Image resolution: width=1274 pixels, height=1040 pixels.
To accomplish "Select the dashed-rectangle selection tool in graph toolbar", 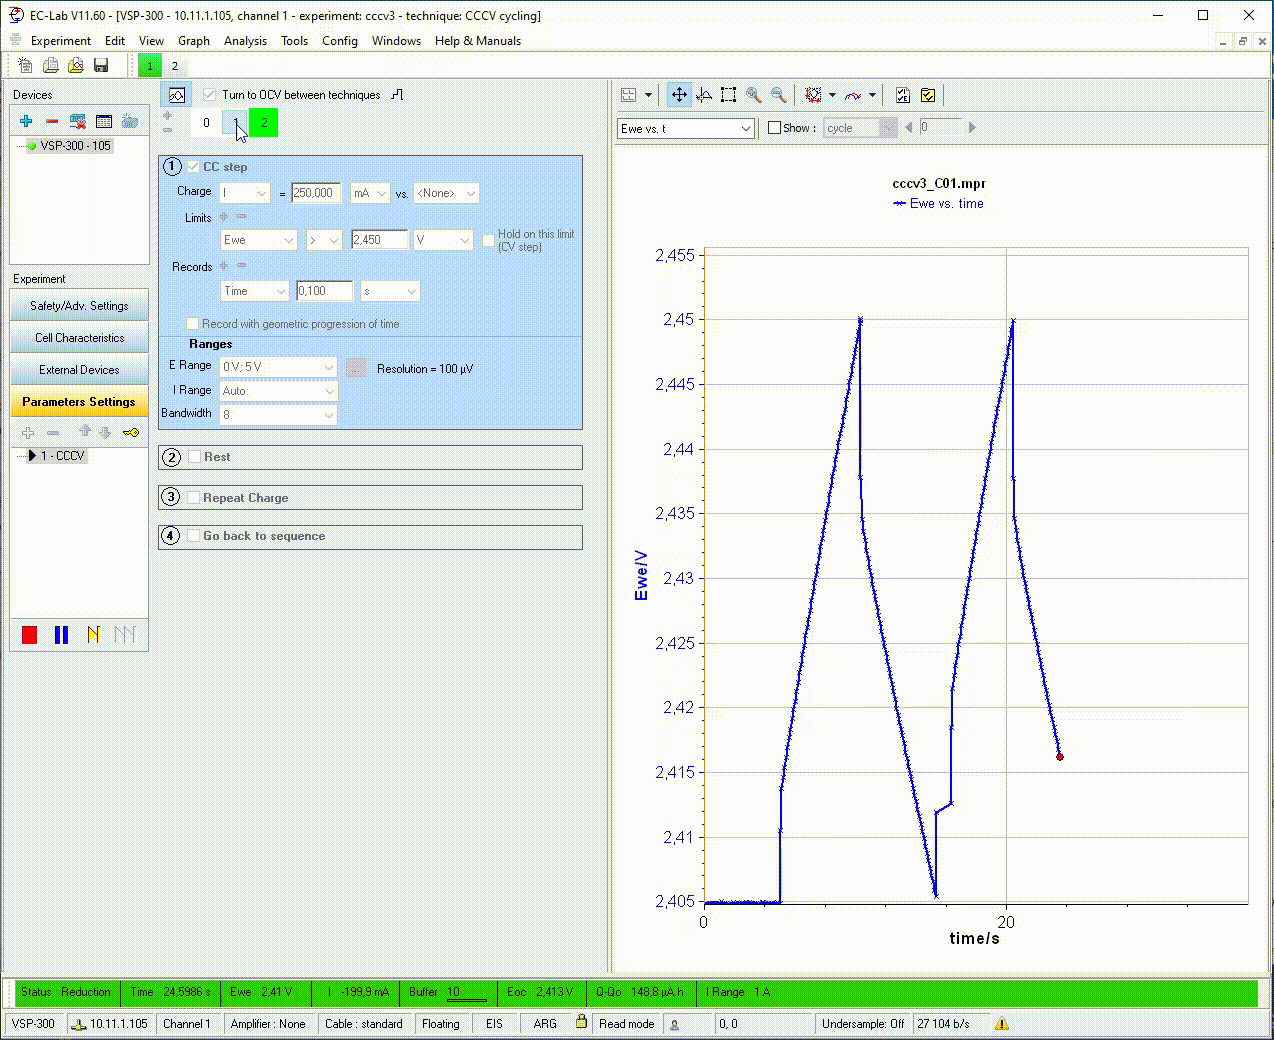I will tap(728, 95).
